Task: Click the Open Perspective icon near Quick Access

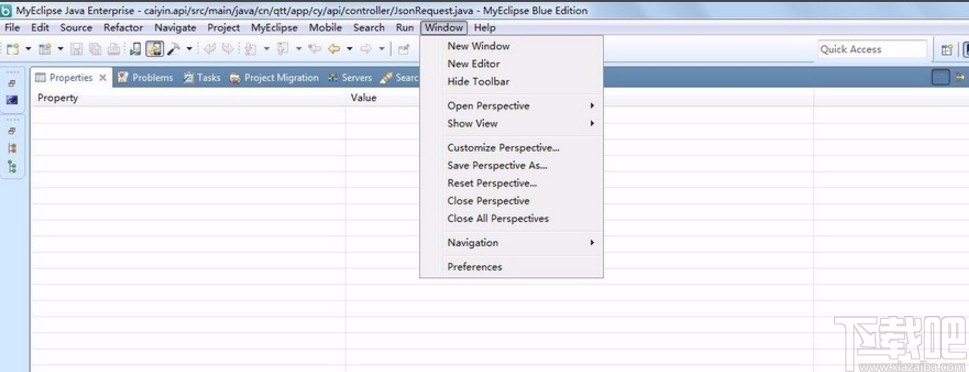Action: 947,50
